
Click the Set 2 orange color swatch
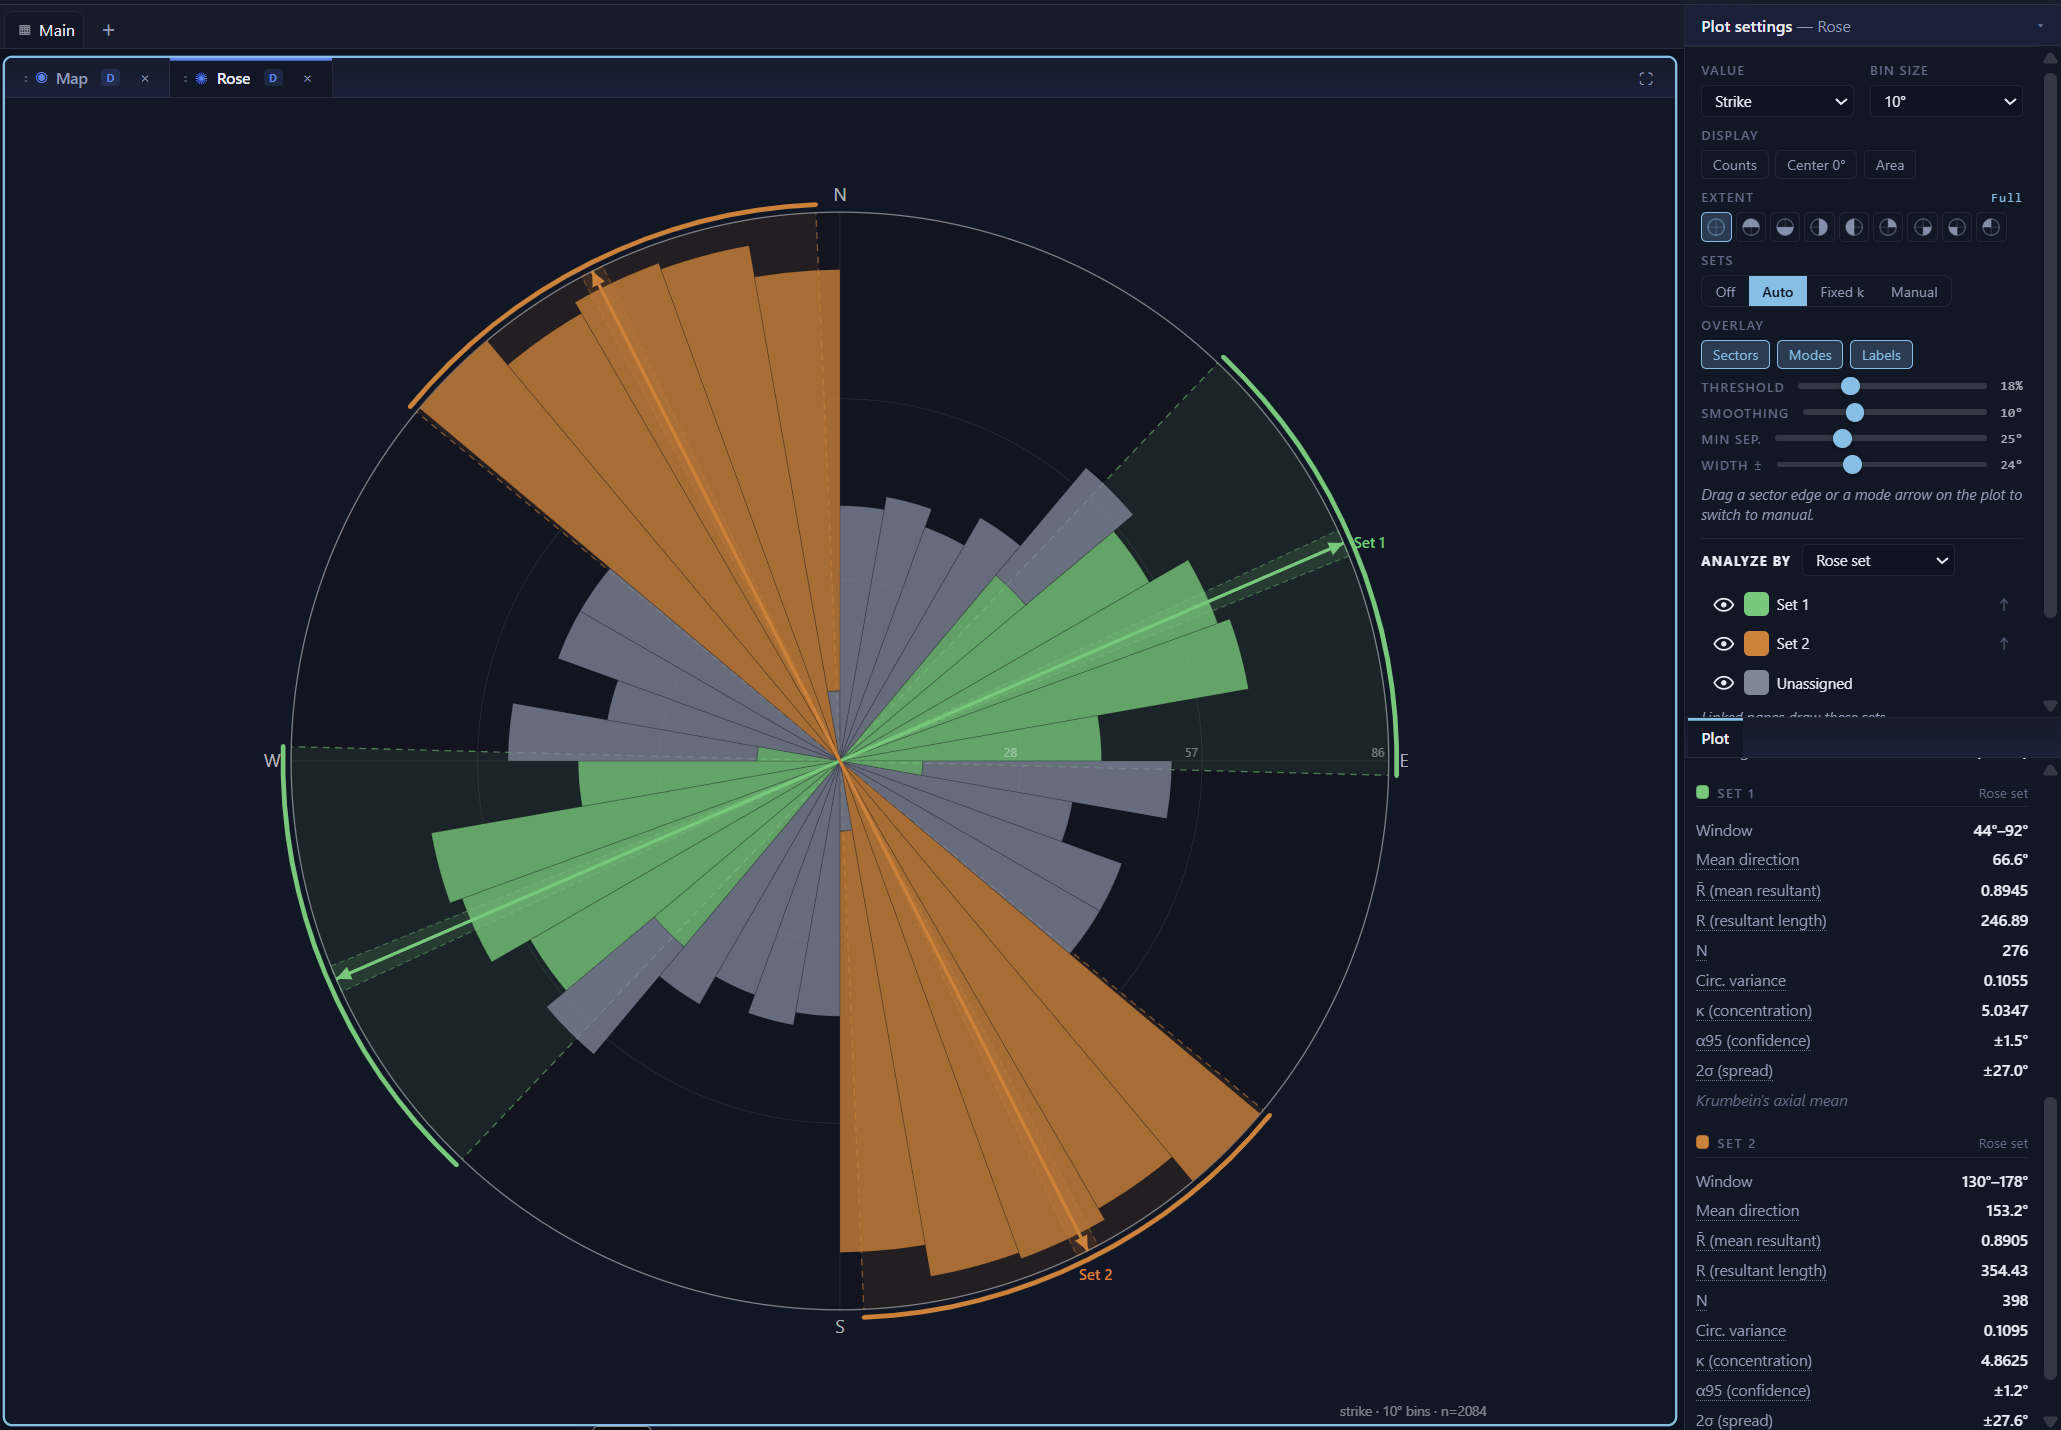[1756, 644]
